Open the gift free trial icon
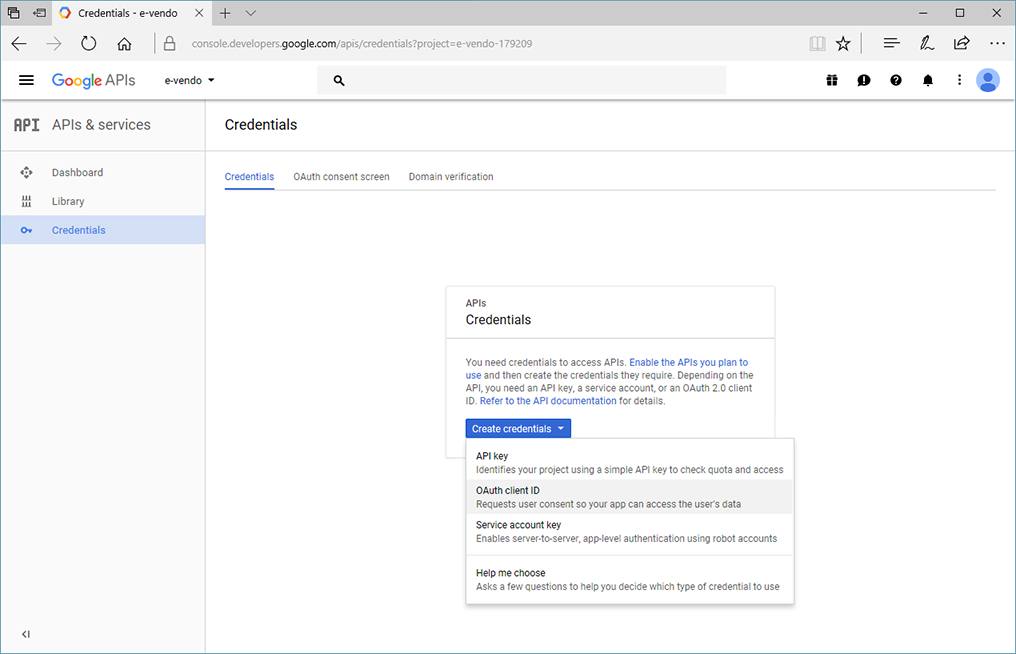Image resolution: width=1016 pixels, height=654 pixels. coord(832,80)
